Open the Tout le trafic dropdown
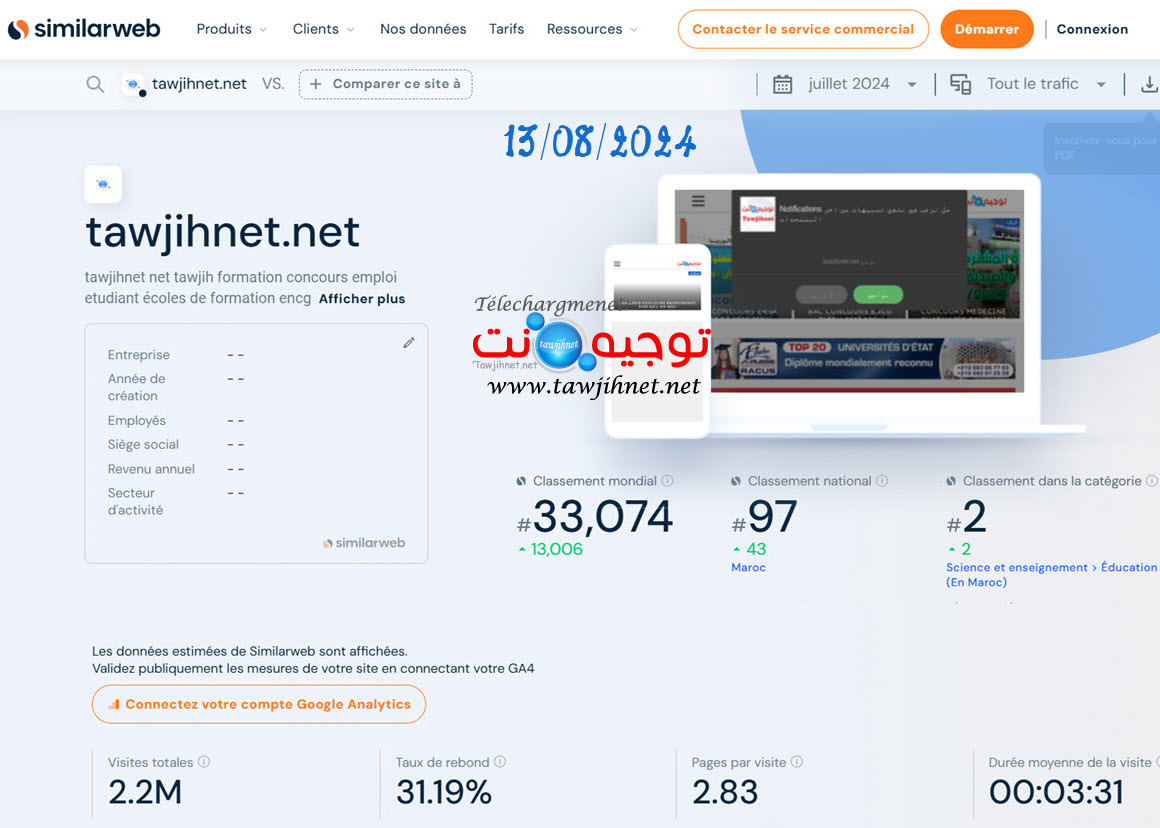 point(1047,84)
